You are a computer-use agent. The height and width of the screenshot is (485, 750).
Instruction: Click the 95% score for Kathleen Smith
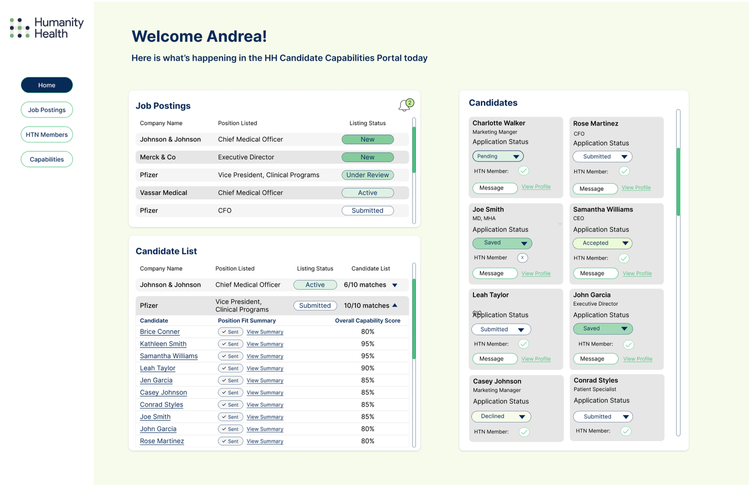pyautogui.click(x=367, y=344)
